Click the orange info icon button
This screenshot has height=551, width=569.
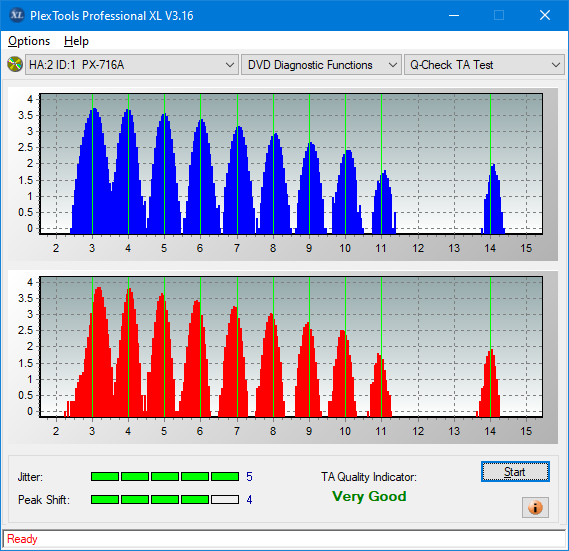(x=535, y=507)
